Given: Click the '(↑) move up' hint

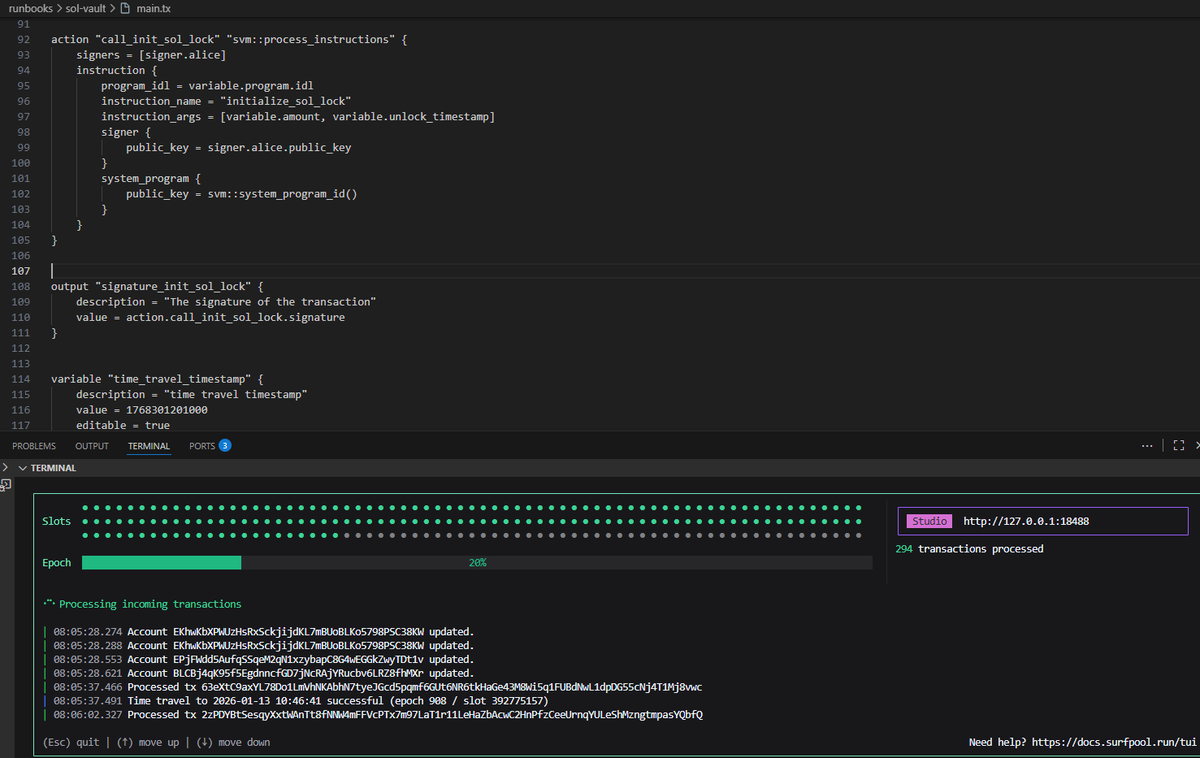Looking at the screenshot, I should (x=149, y=742).
